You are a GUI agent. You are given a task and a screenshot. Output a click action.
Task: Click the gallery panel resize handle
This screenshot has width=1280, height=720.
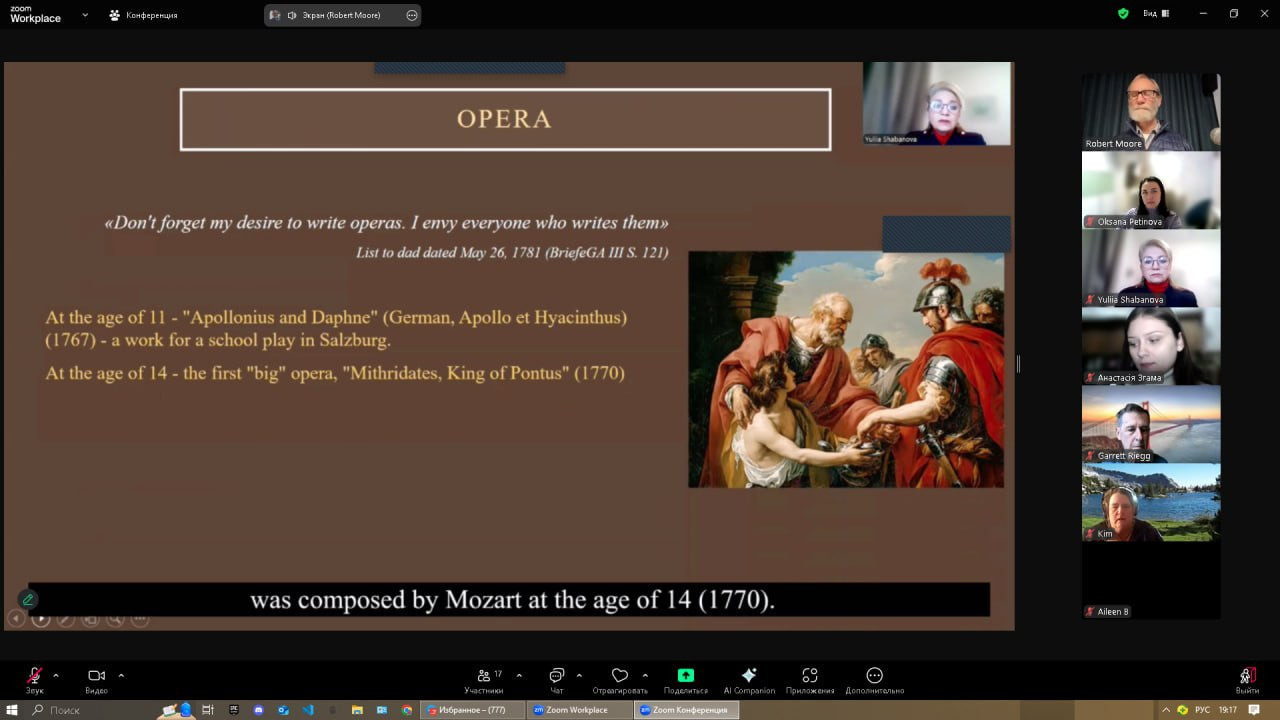(1018, 364)
